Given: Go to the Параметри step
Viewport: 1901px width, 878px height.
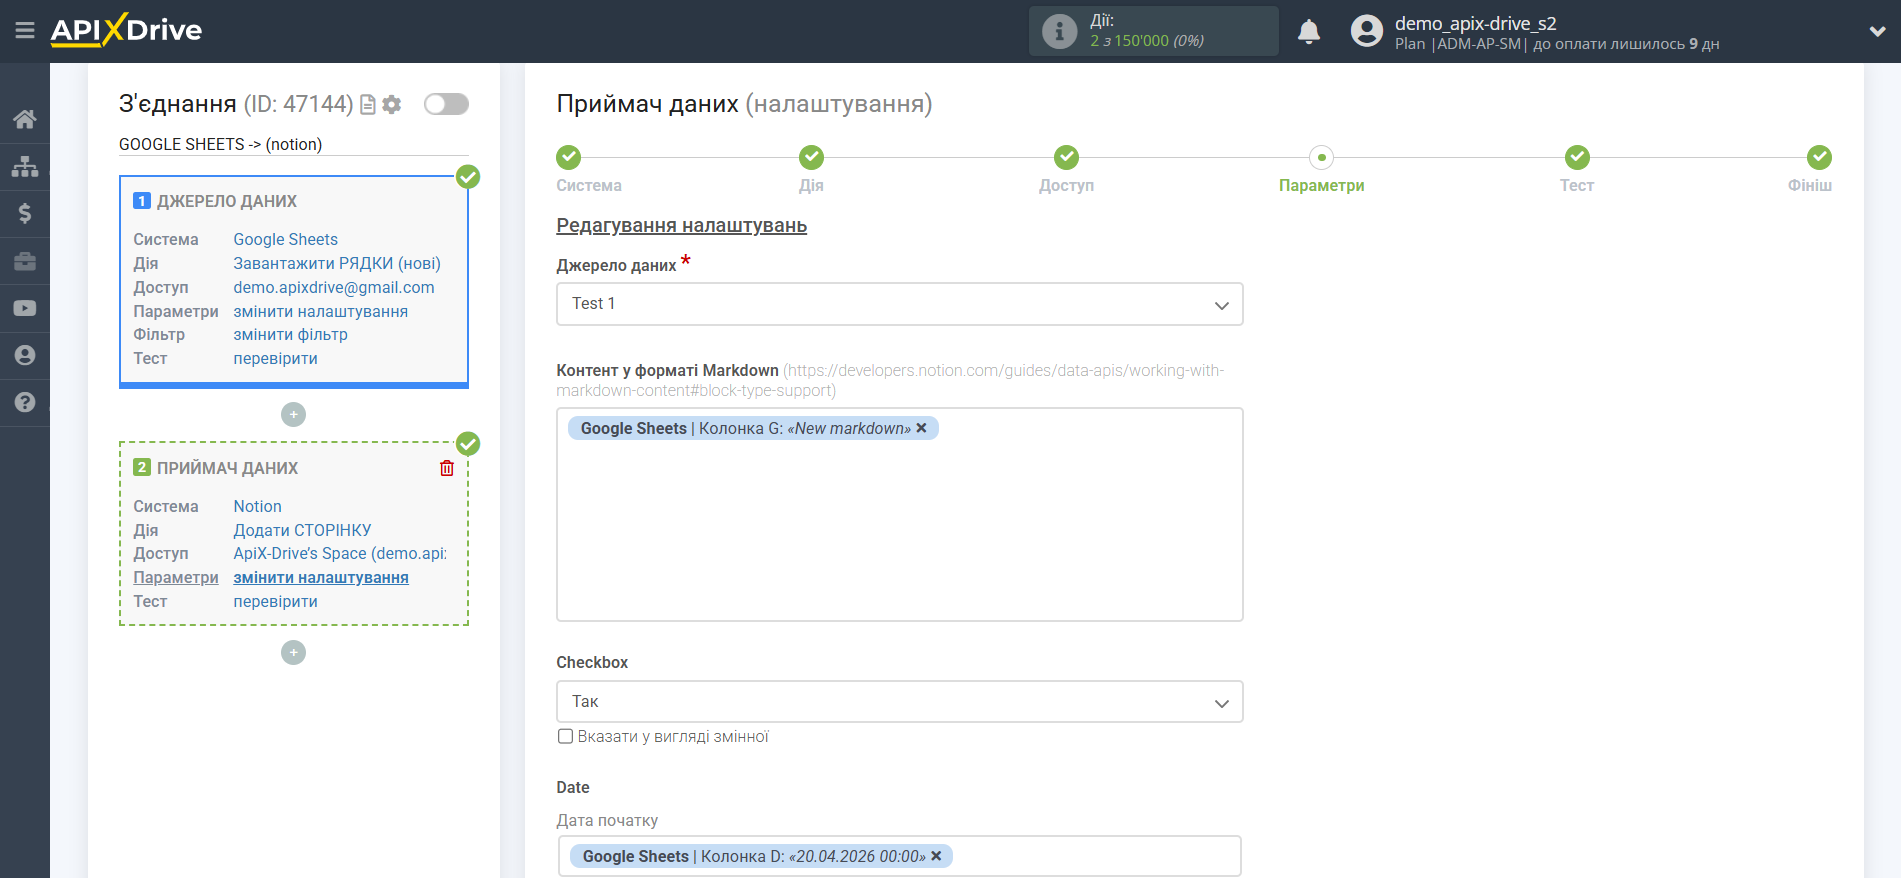Looking at the screenshot, I should 1321,157.
